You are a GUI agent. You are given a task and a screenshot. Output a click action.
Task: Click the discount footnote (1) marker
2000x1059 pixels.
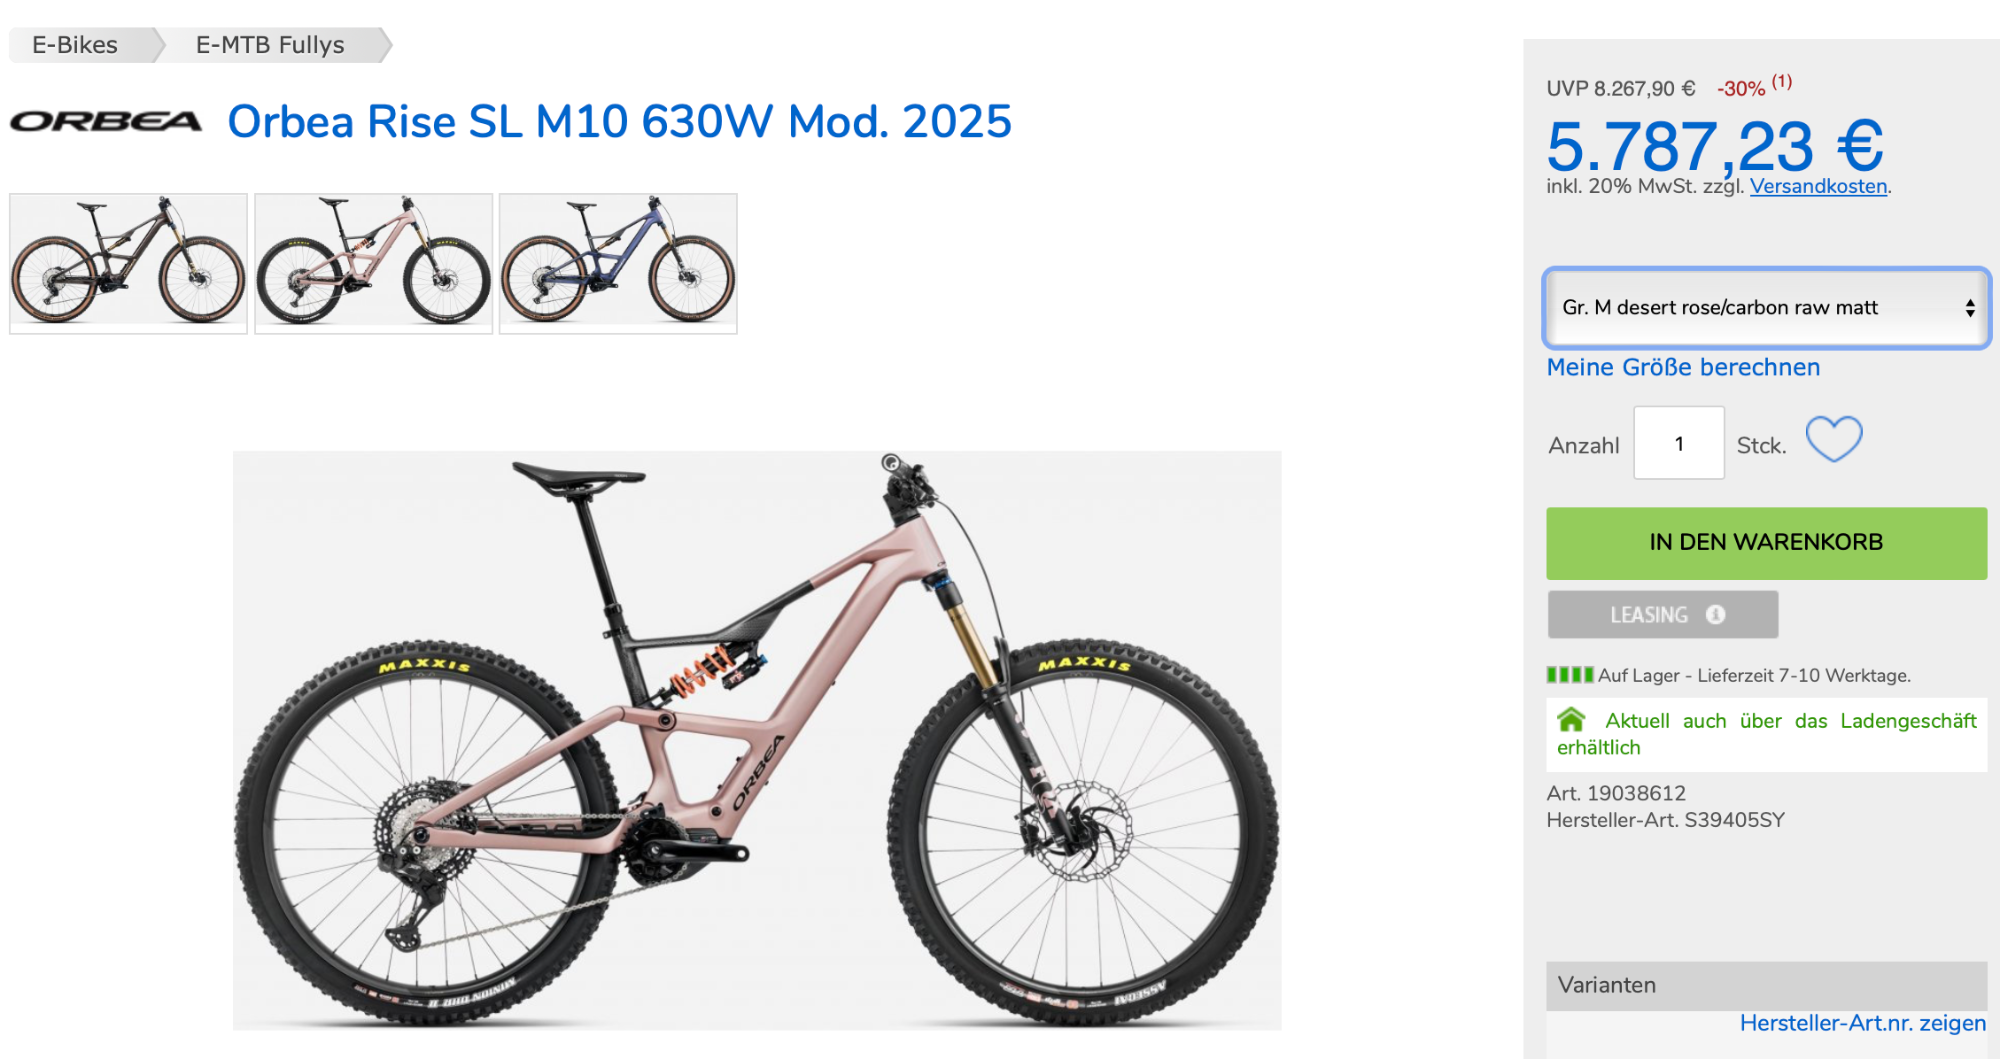[1782, 81]
